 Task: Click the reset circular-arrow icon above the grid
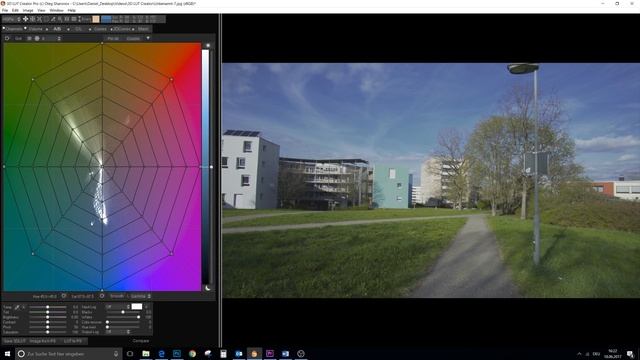(x=7, y=38)
